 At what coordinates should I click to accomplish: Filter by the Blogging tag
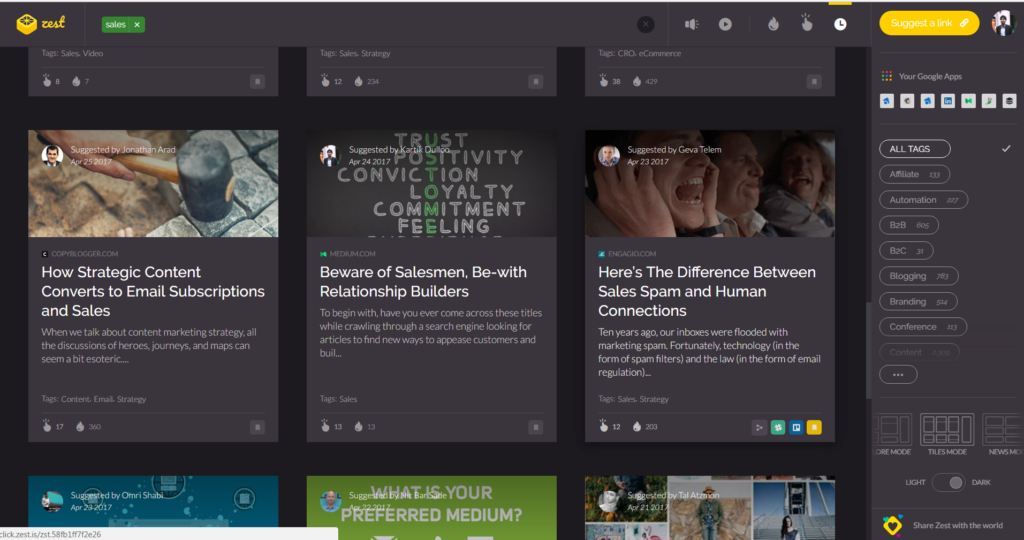tap(918, 276)
